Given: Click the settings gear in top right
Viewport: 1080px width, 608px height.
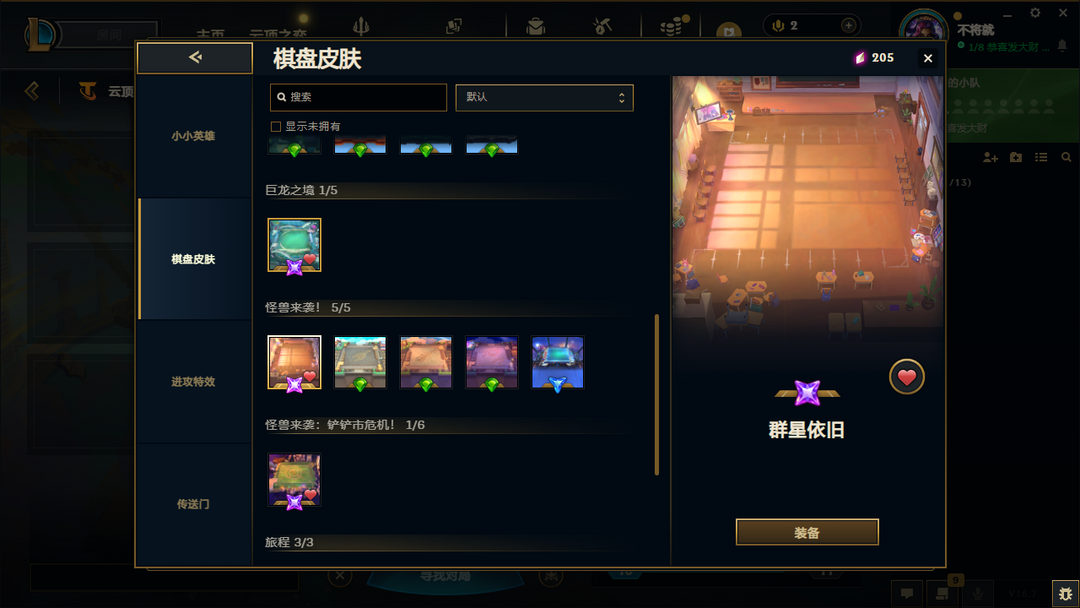Looking at the screenshot, I should [1035, 12].
